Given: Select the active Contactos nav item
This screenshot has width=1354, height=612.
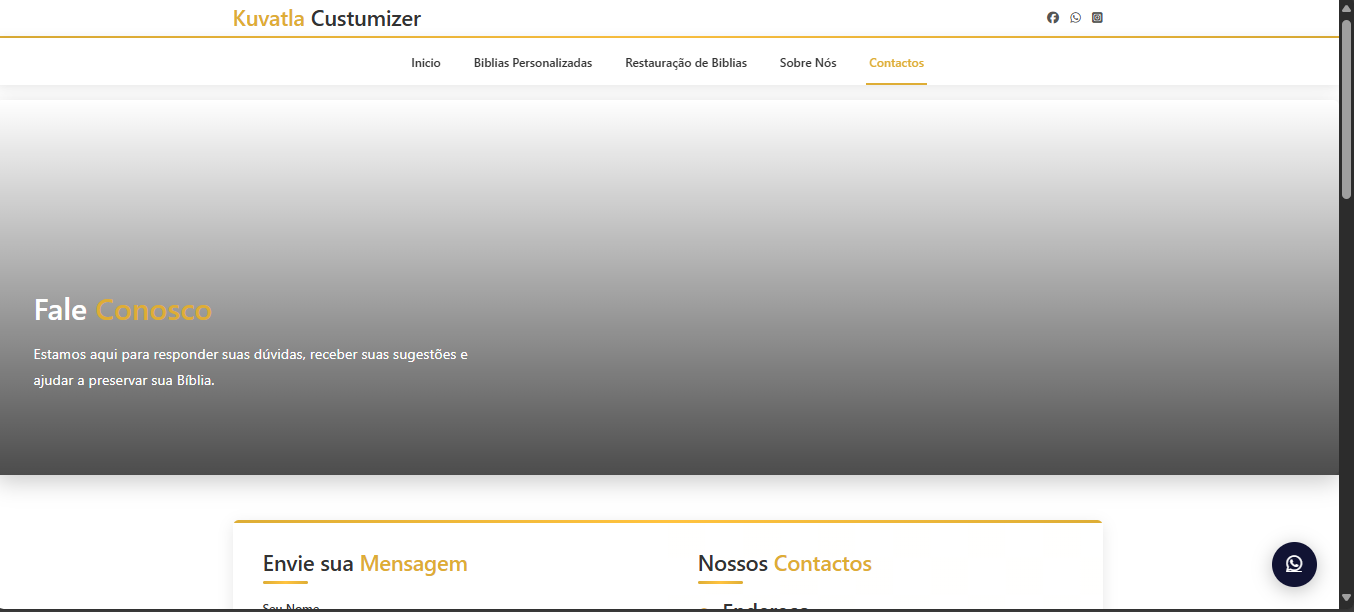Looking at the screenshot, I should [x=896, y=63].
